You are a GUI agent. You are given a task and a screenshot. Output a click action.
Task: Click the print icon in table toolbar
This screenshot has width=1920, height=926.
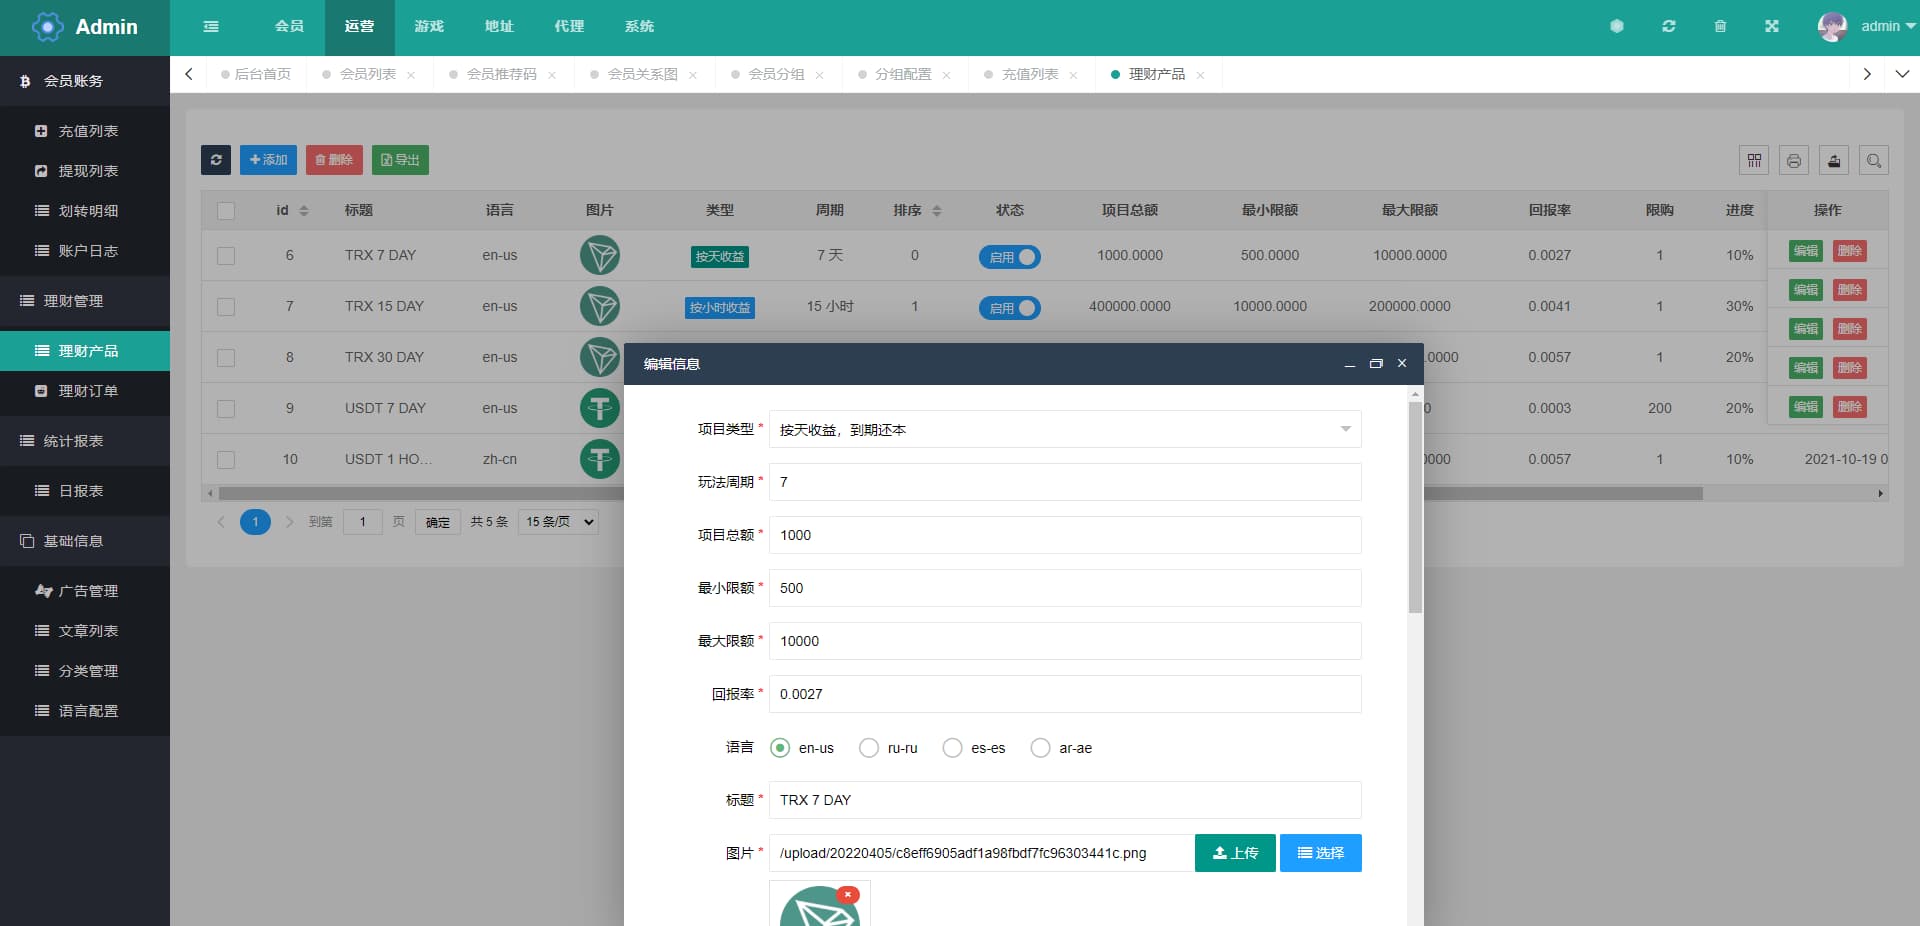(1794, 160)
